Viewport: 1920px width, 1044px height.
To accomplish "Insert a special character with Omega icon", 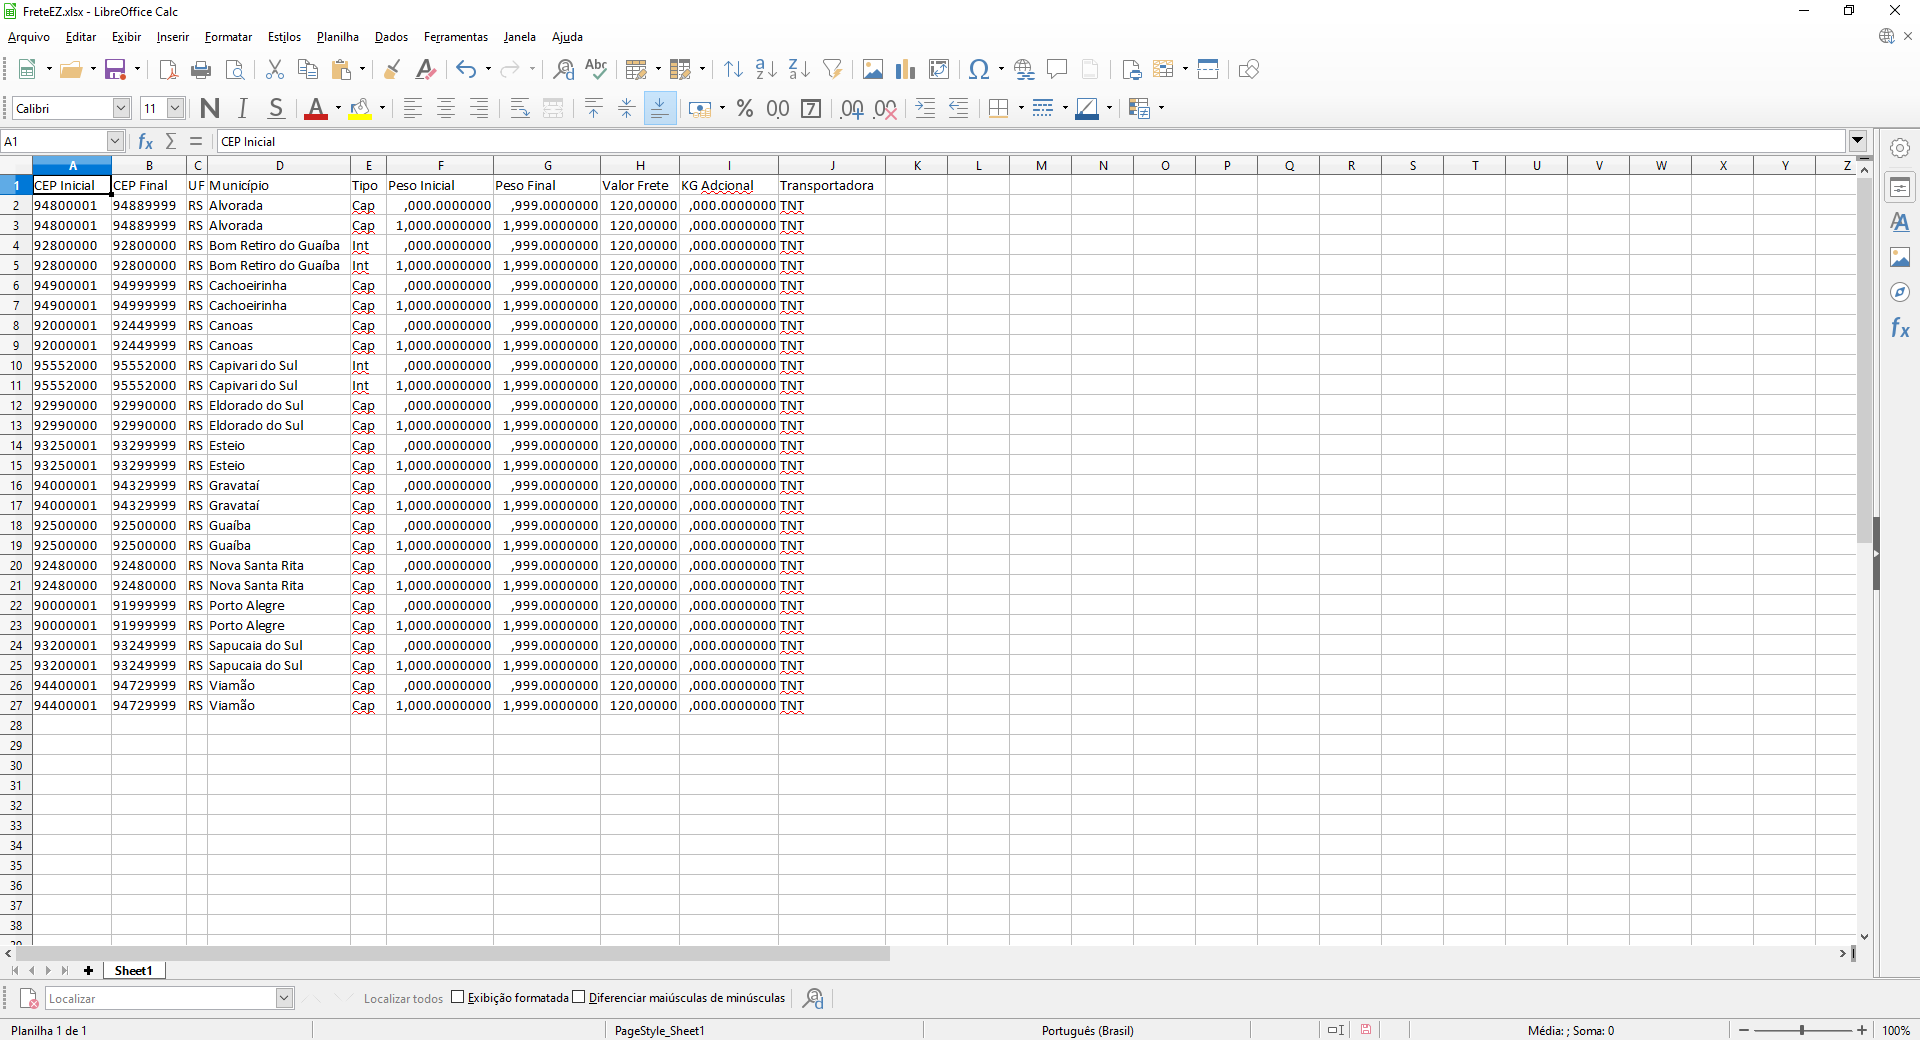I will [x=978, y=69].
